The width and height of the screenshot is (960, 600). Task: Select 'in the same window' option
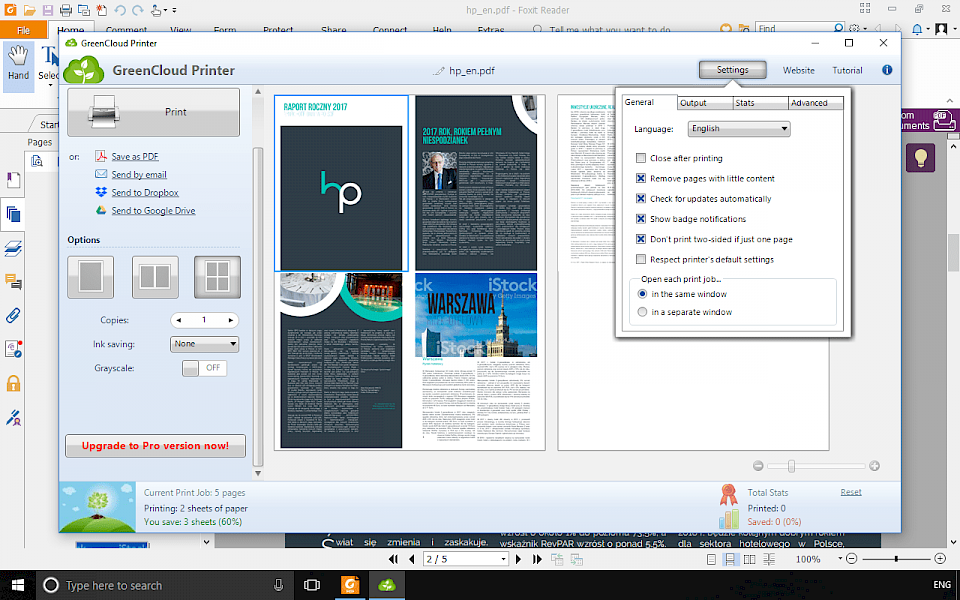642,294
